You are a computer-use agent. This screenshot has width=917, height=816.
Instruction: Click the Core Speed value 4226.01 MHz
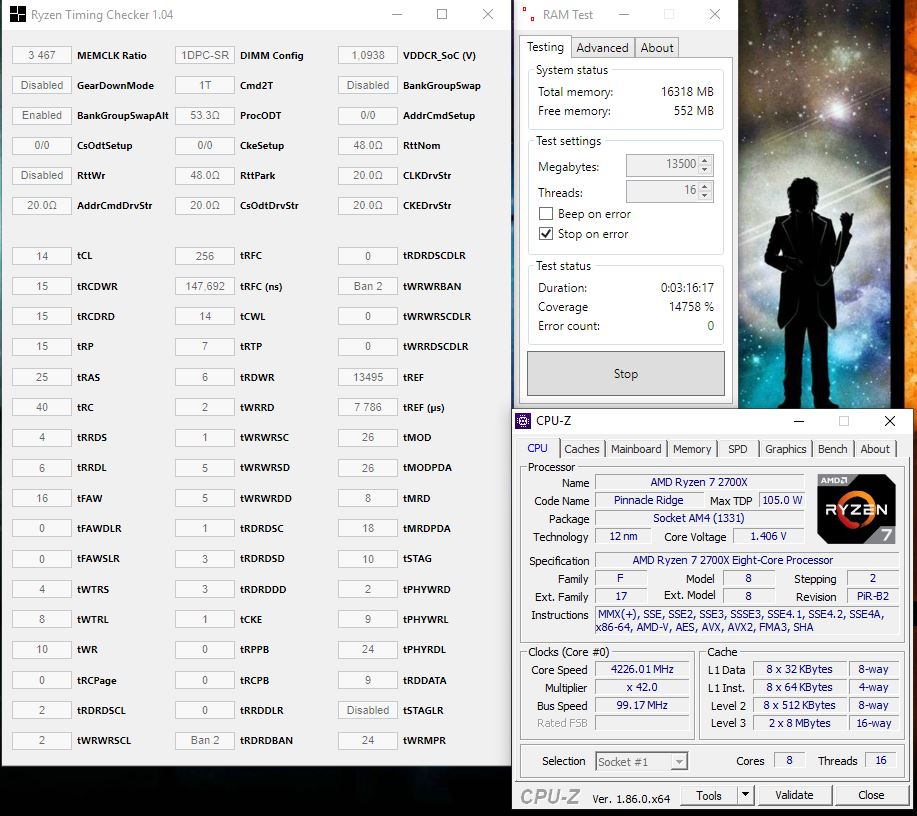642,669
